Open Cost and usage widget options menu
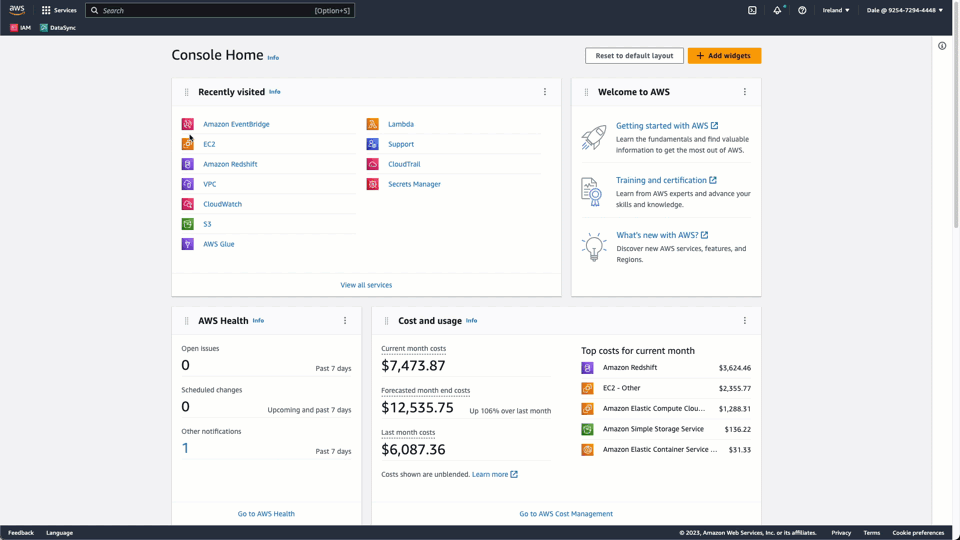 coord(745,321)
